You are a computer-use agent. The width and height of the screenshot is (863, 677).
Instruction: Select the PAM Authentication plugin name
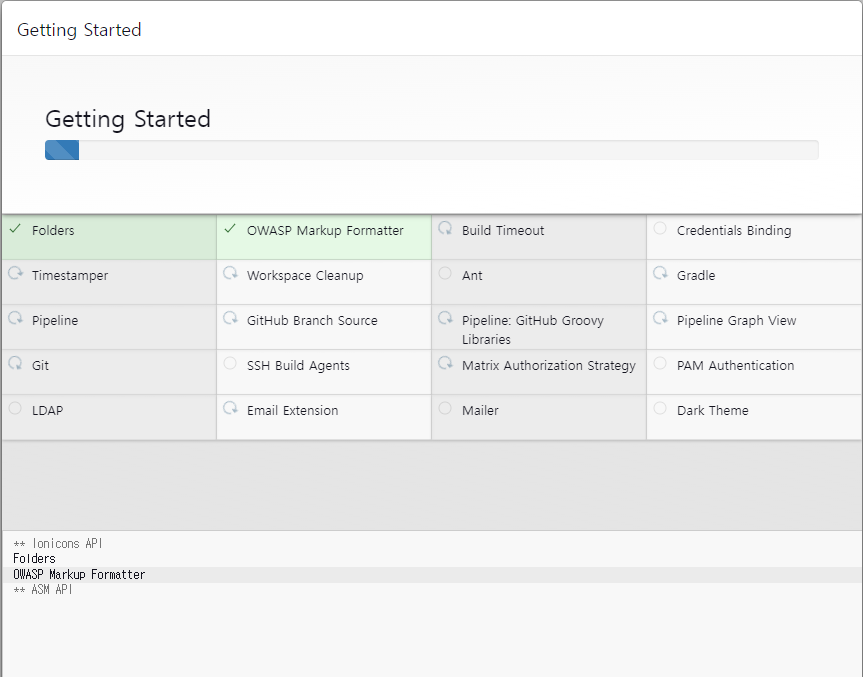(735, 365)
